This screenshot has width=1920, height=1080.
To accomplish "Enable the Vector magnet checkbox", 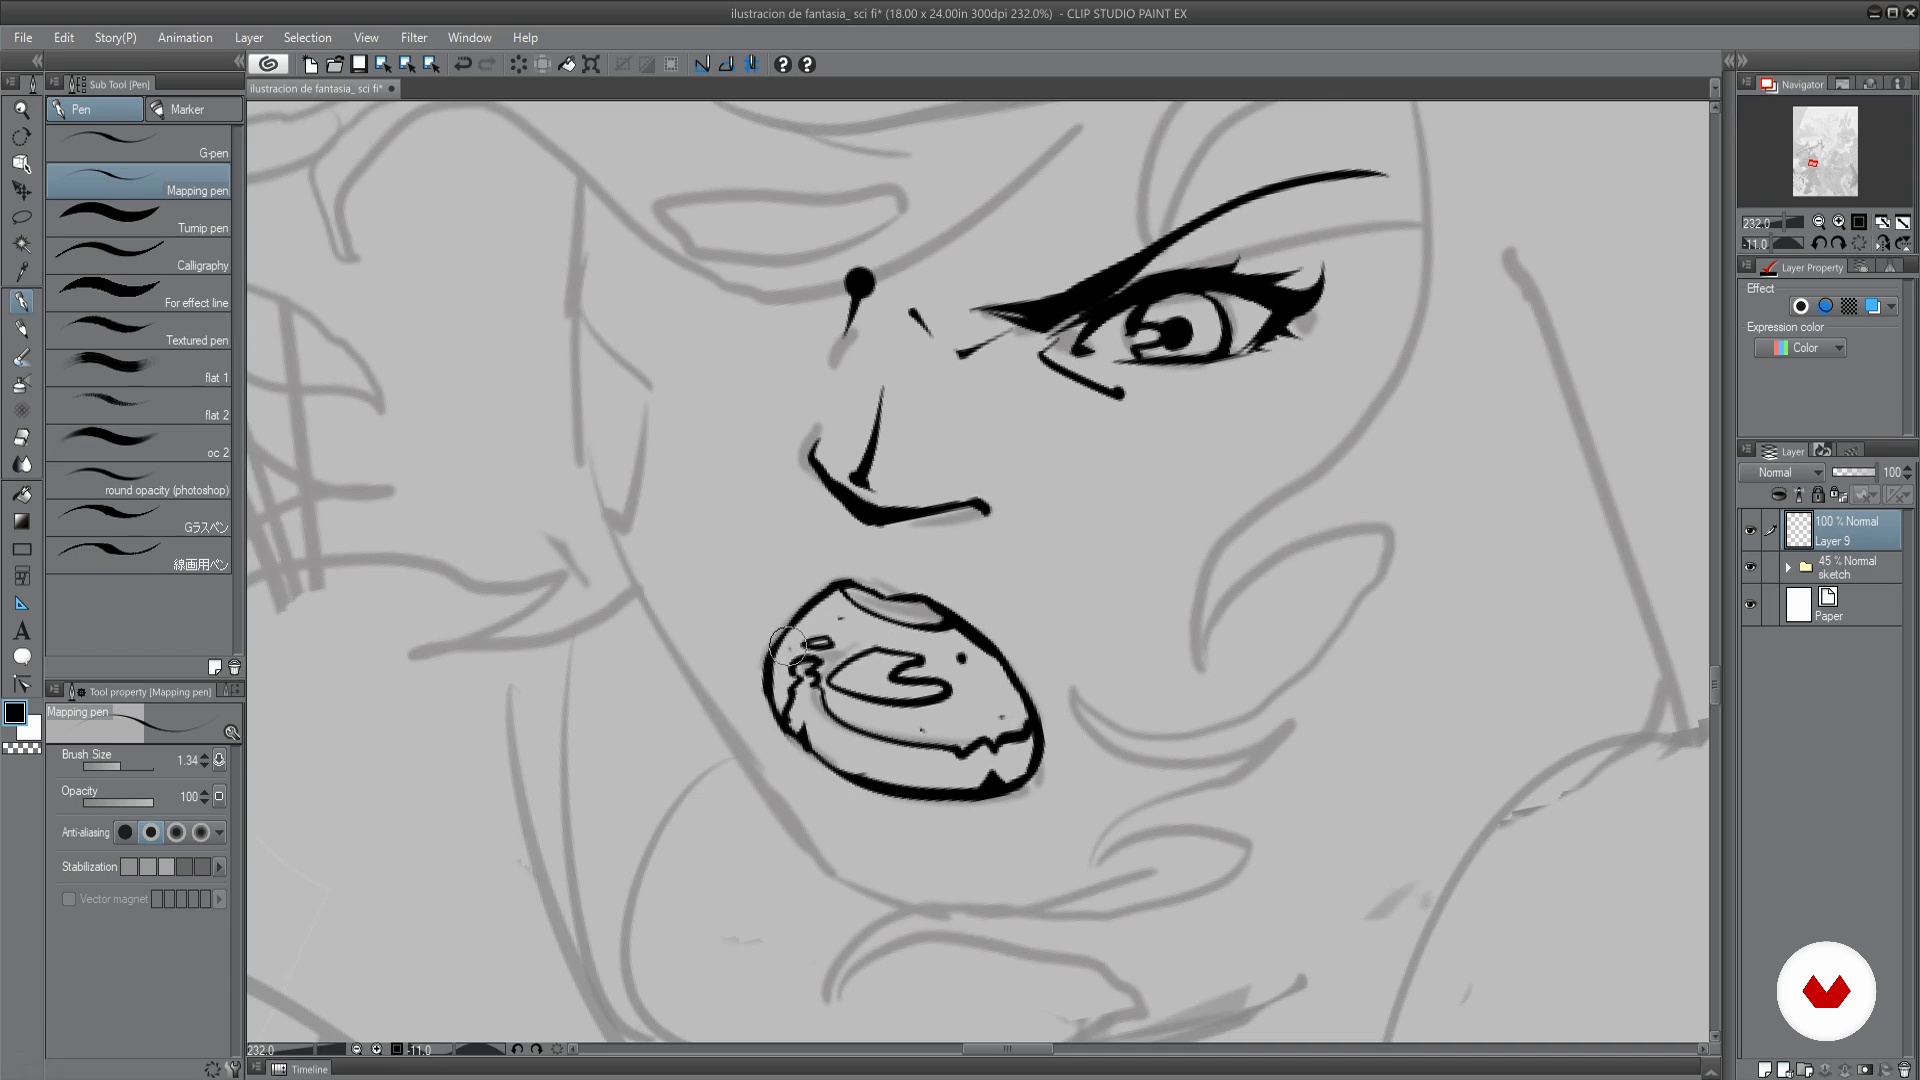I will (x=69, y=899).
